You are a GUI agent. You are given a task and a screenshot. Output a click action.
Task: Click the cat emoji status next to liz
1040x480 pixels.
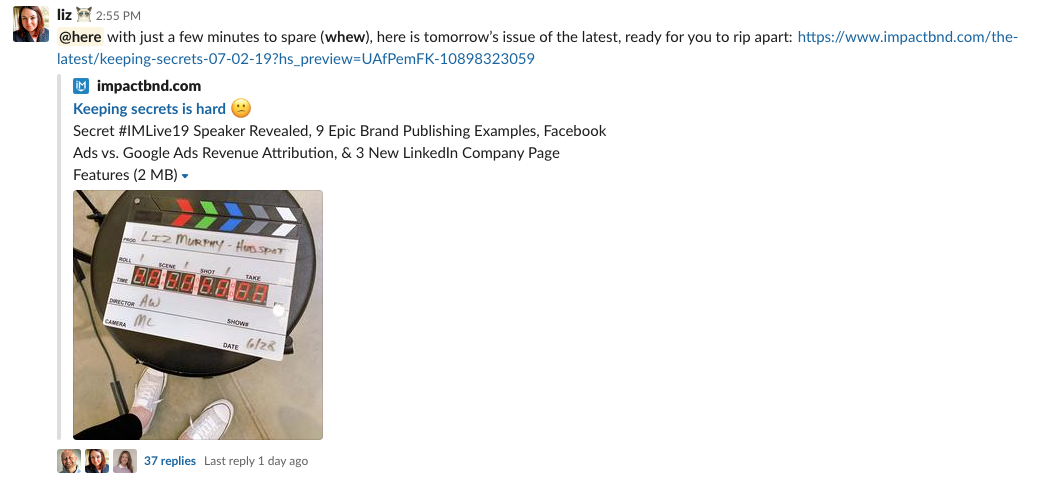coord(84,15)
